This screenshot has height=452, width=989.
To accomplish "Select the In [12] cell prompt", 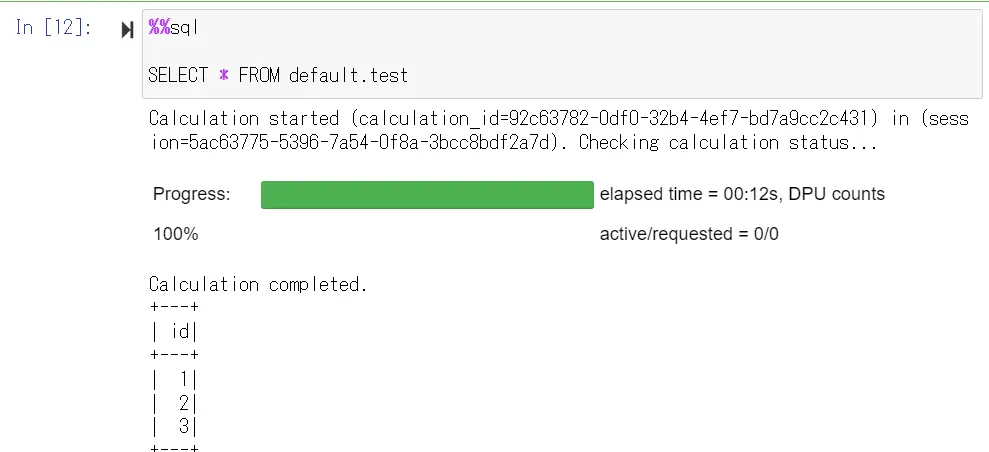I will 54,28.
